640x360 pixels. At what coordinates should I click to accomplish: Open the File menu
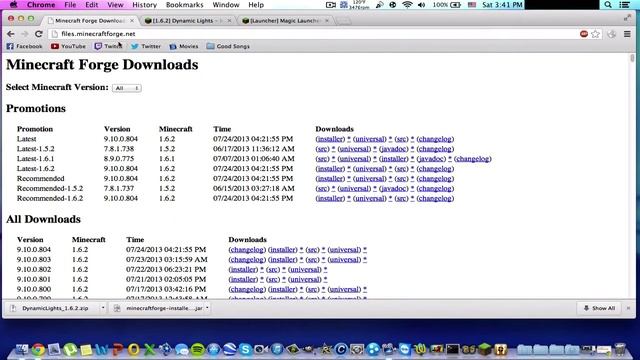[70, 4]
